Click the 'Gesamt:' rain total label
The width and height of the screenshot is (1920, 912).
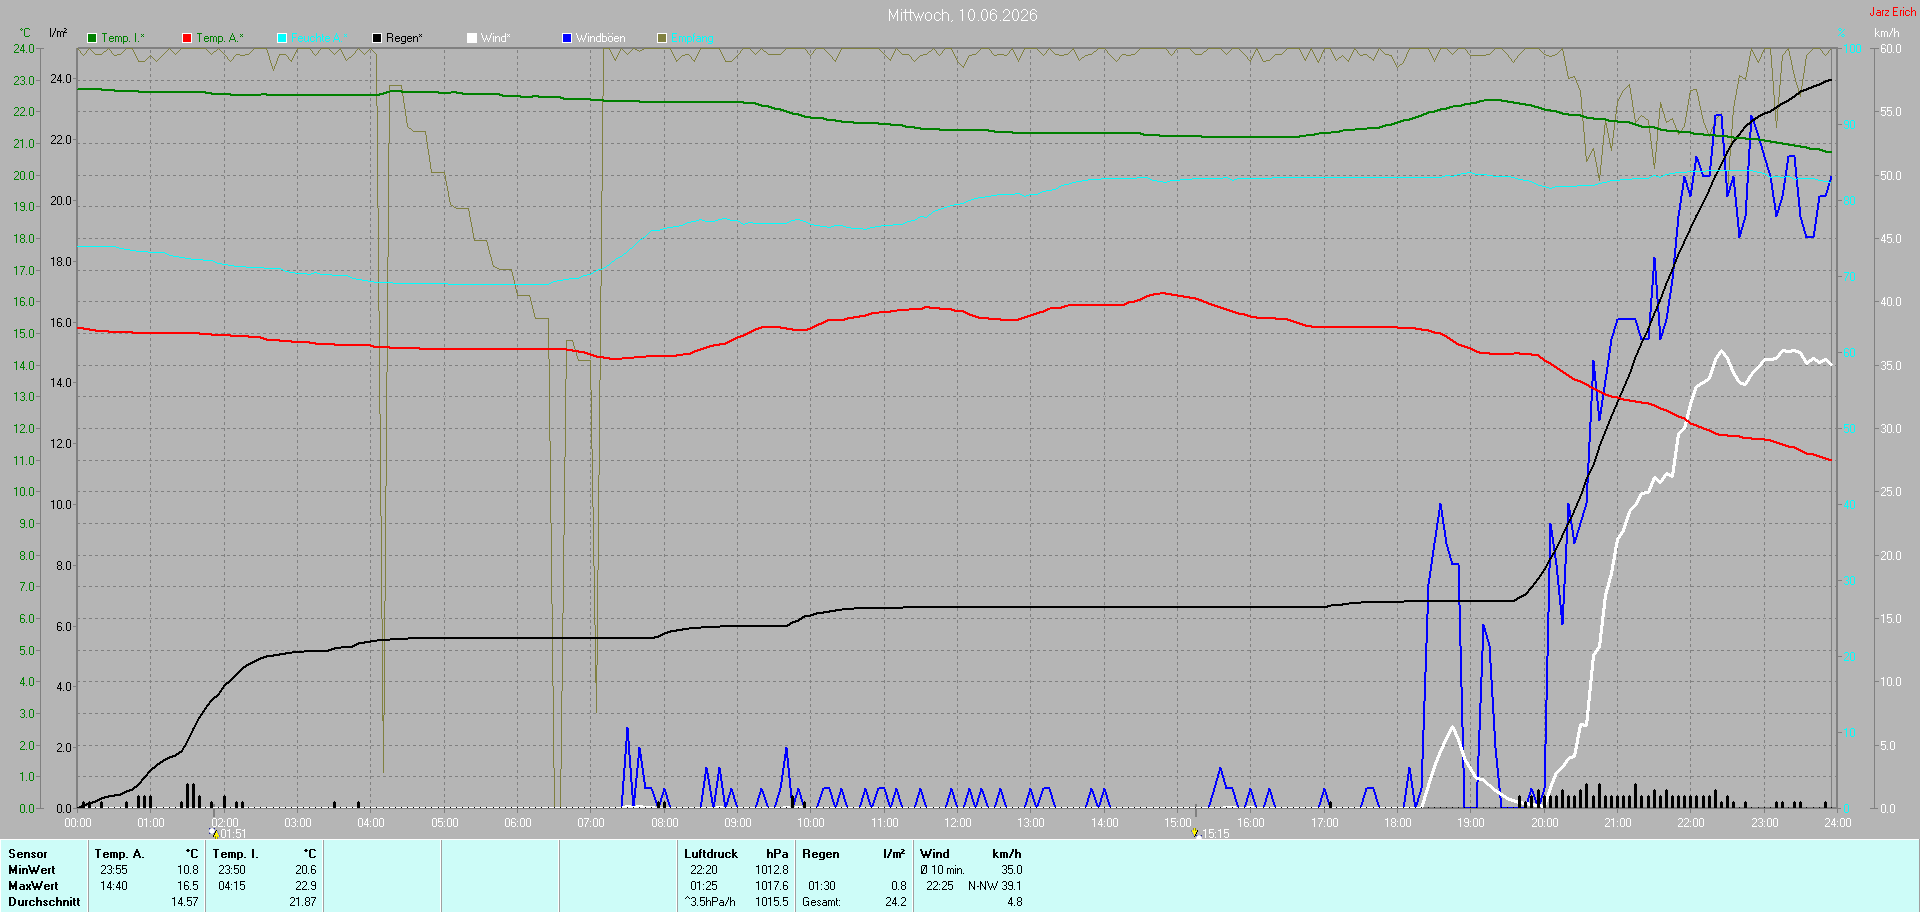(x=821, y=902)
